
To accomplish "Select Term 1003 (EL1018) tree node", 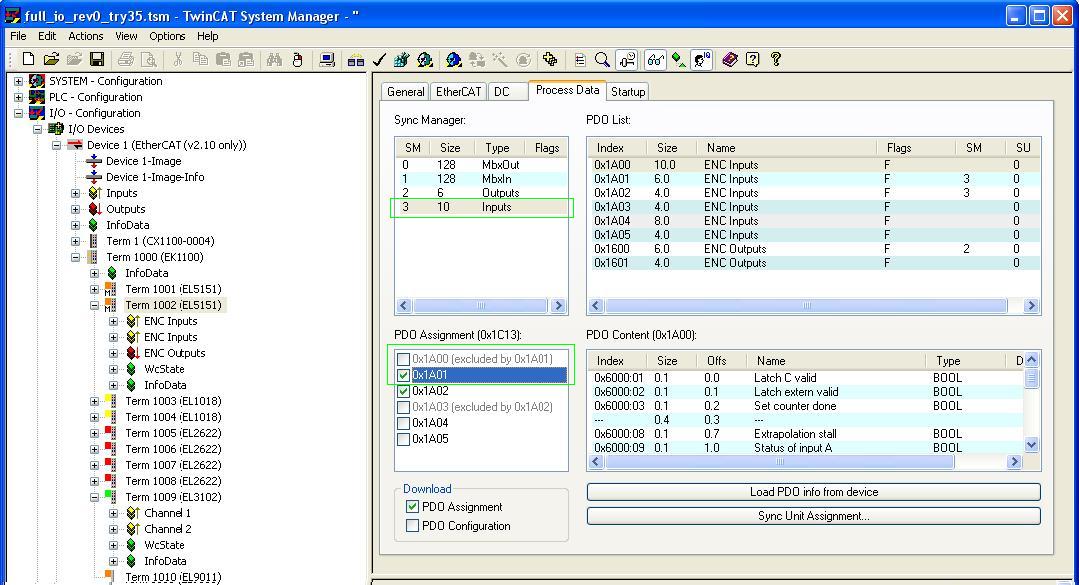I will (173, 401).
